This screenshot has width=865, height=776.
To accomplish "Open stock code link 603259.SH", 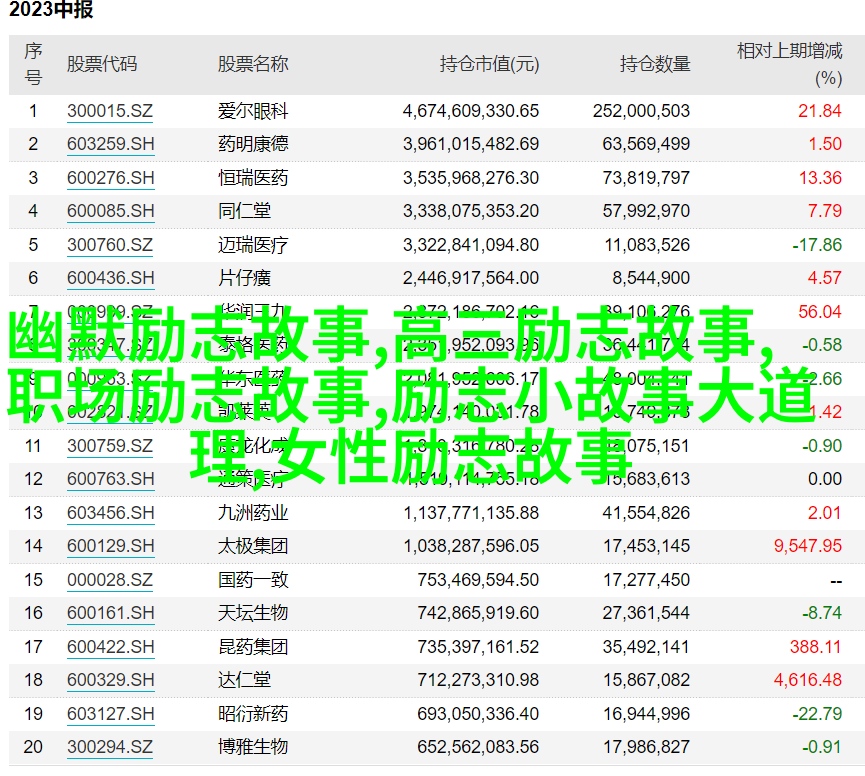I will tap(110, 144).
